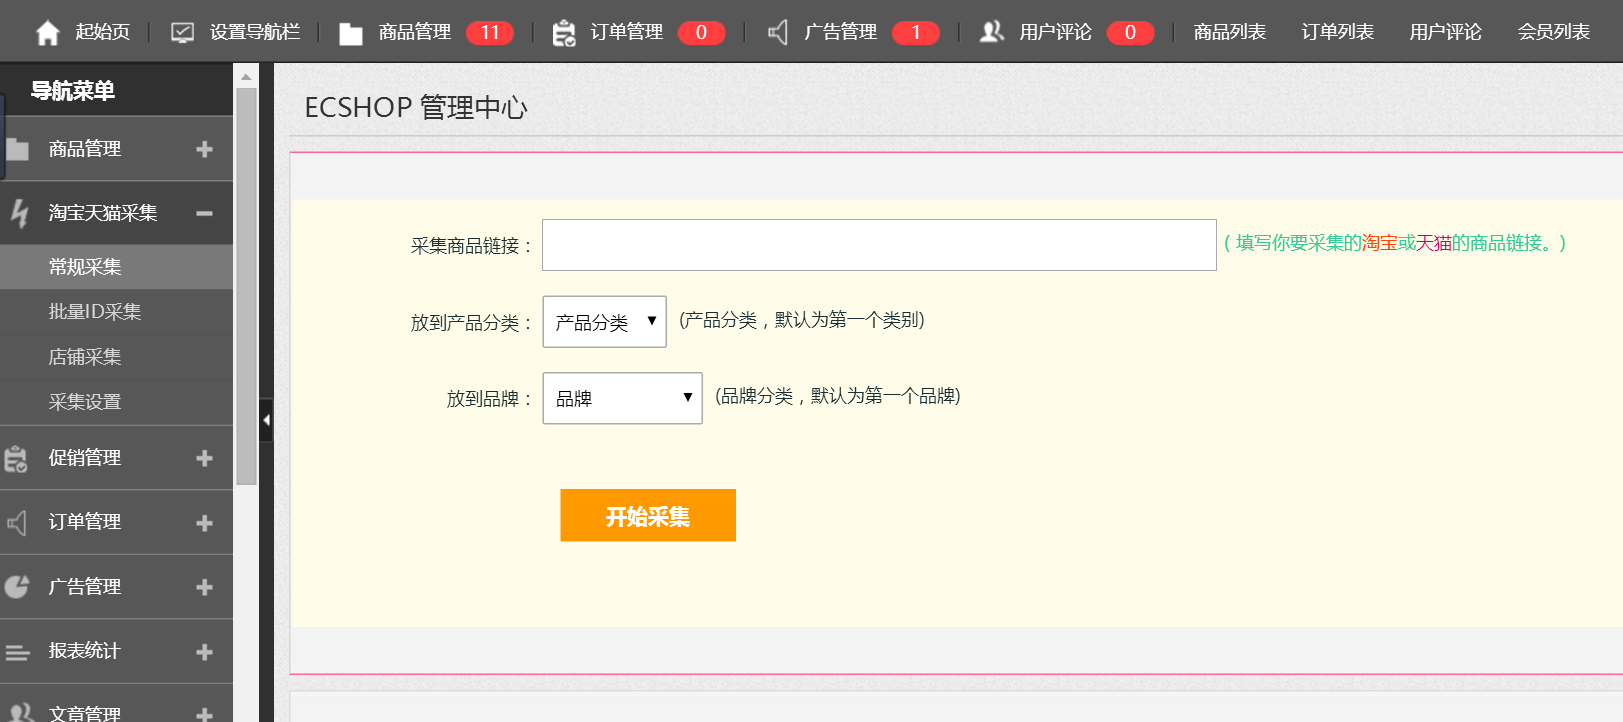This screenshot has height=722, width=1623.
Task: Click the user icon beside 用户评论 badge
Action: click(991, 32)
